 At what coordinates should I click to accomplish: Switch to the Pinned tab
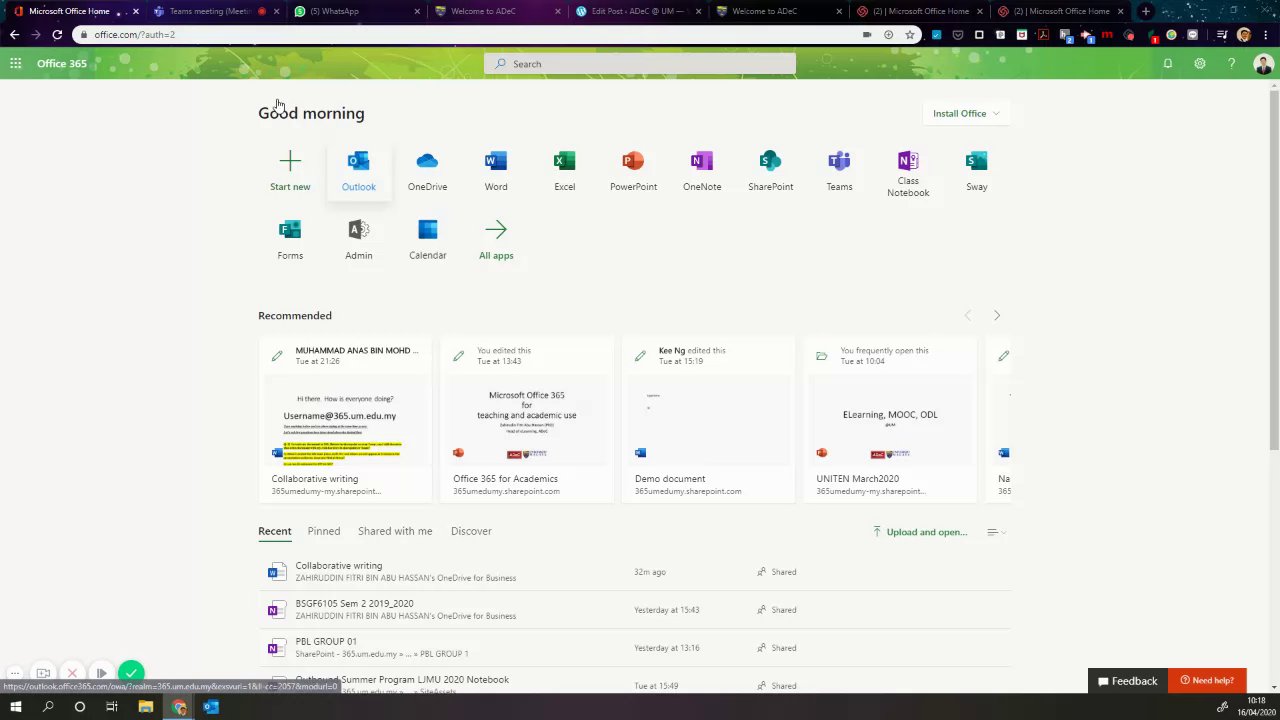pos(324,531)
